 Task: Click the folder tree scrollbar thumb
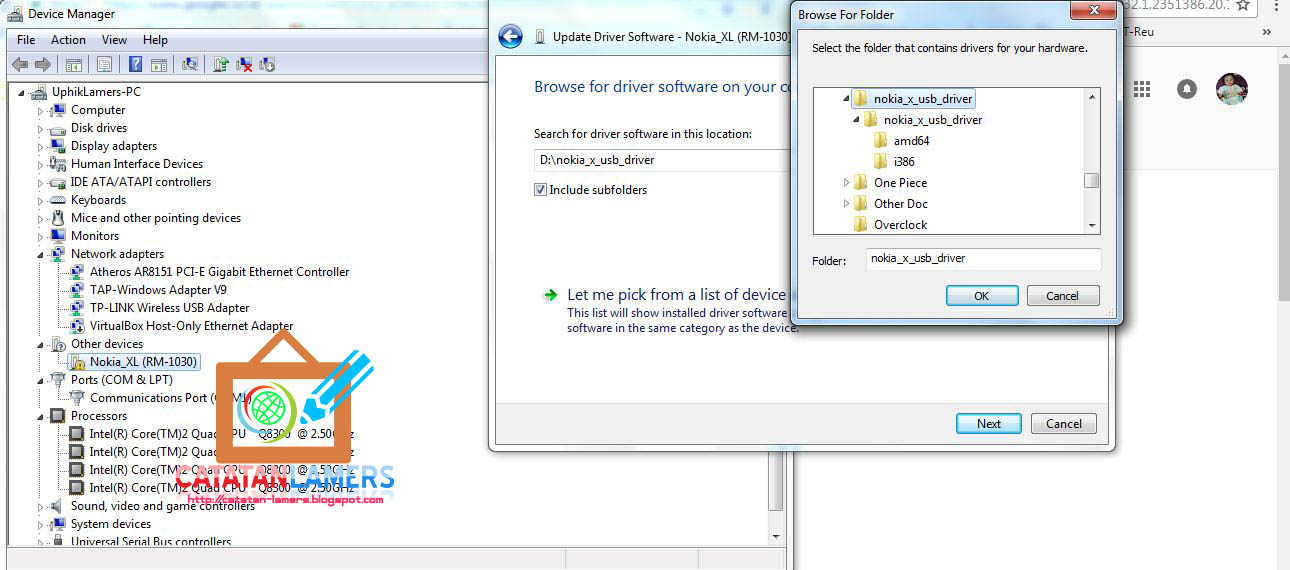pyautogui.click(x=1092, y=181)
